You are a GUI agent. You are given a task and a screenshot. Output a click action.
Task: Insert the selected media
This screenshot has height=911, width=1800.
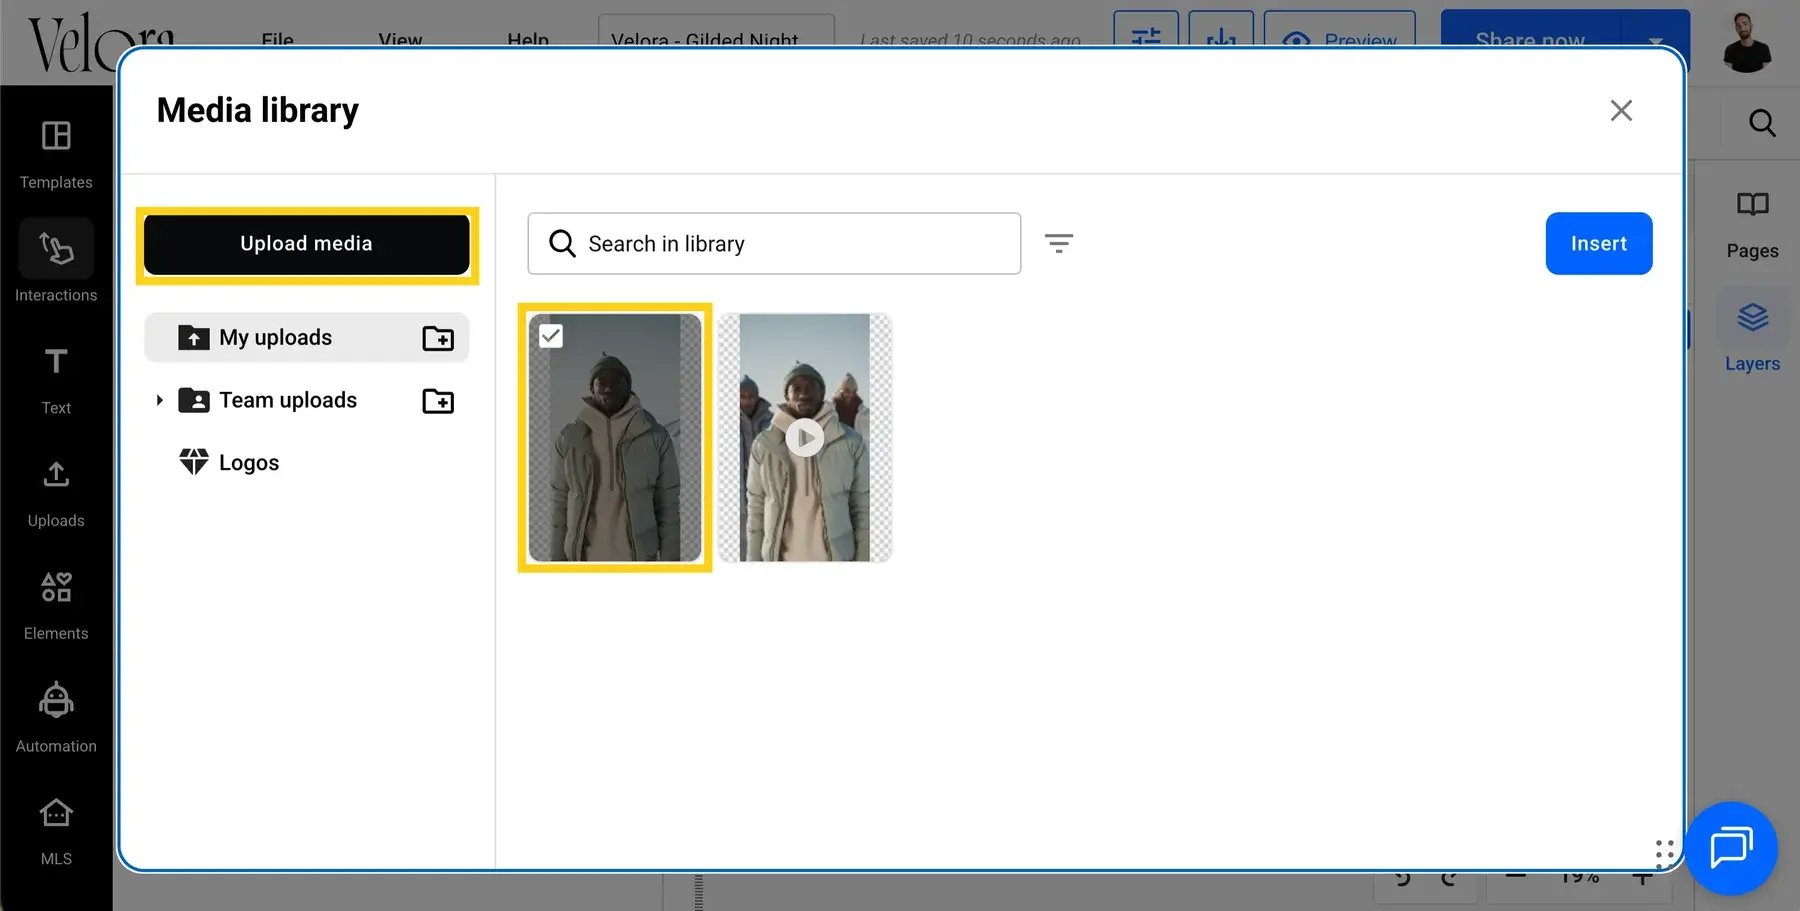coord(1598,243)
